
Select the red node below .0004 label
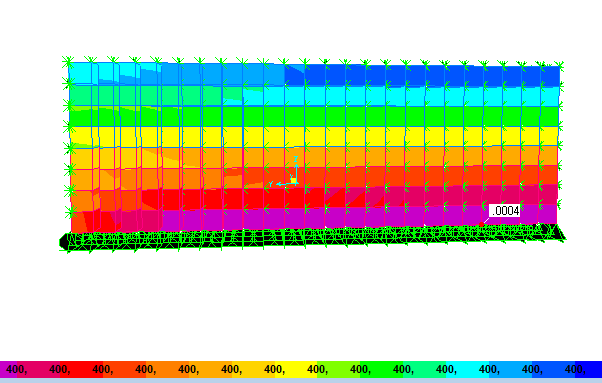tap(481, 225)
